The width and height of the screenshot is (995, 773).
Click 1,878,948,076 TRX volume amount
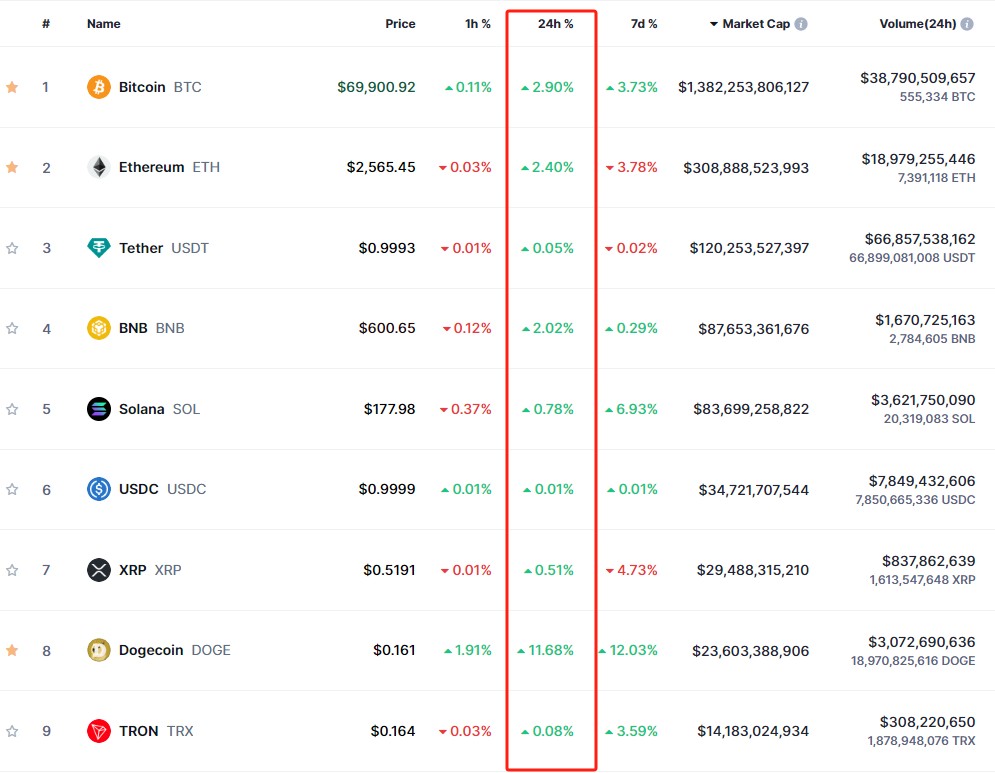click(x=921, y=741)
